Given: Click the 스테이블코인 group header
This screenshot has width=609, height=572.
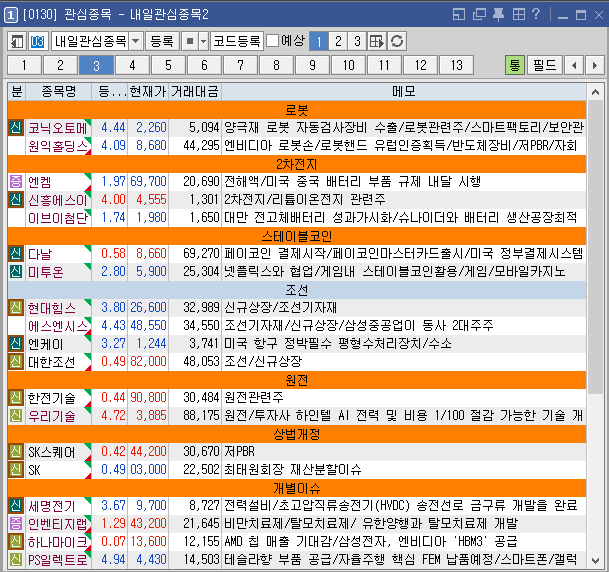Looking at the screenshot, I should click(x=297, y=236).
